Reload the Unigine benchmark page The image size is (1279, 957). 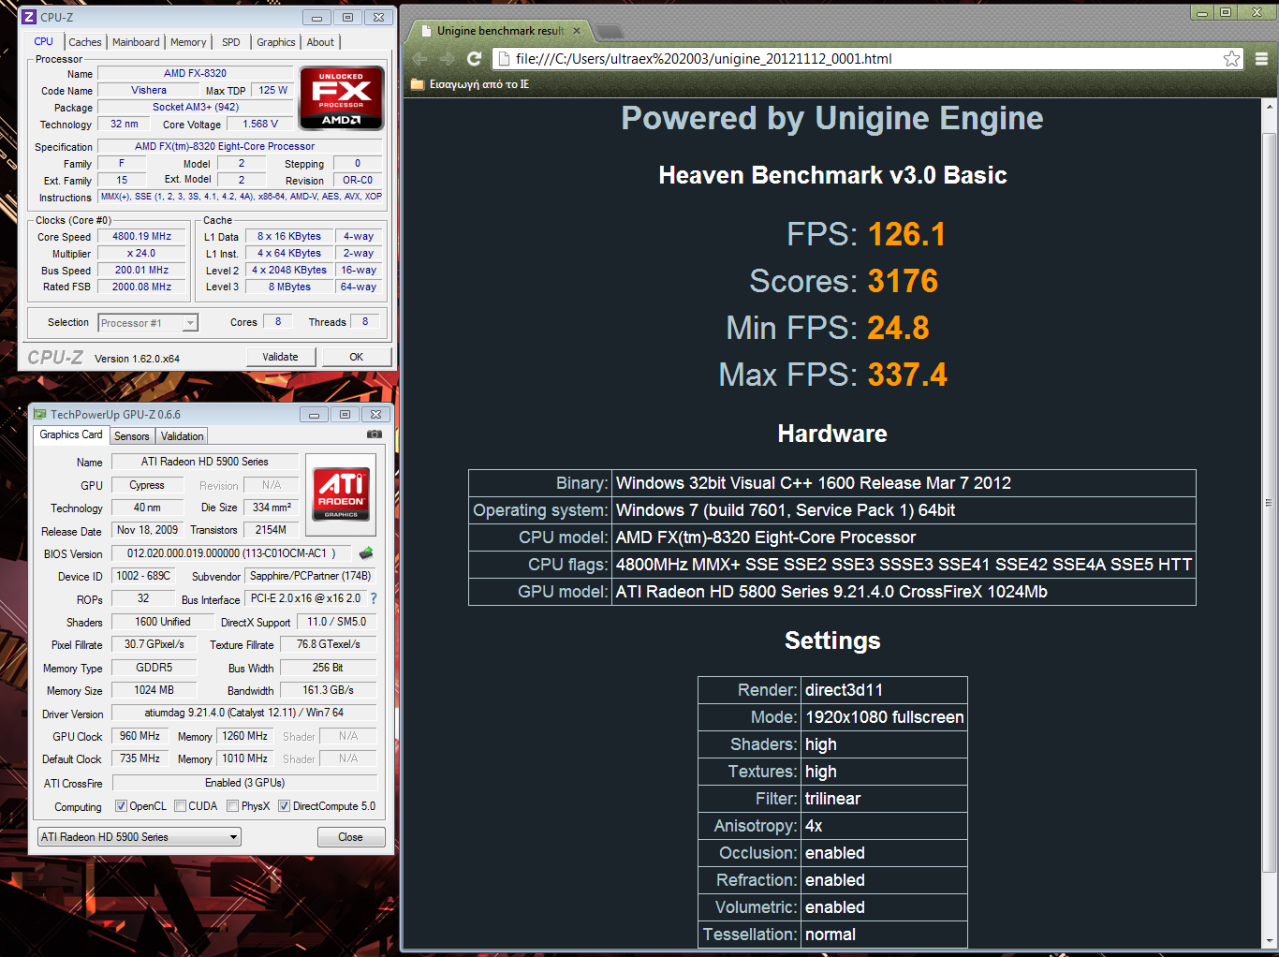475,59
